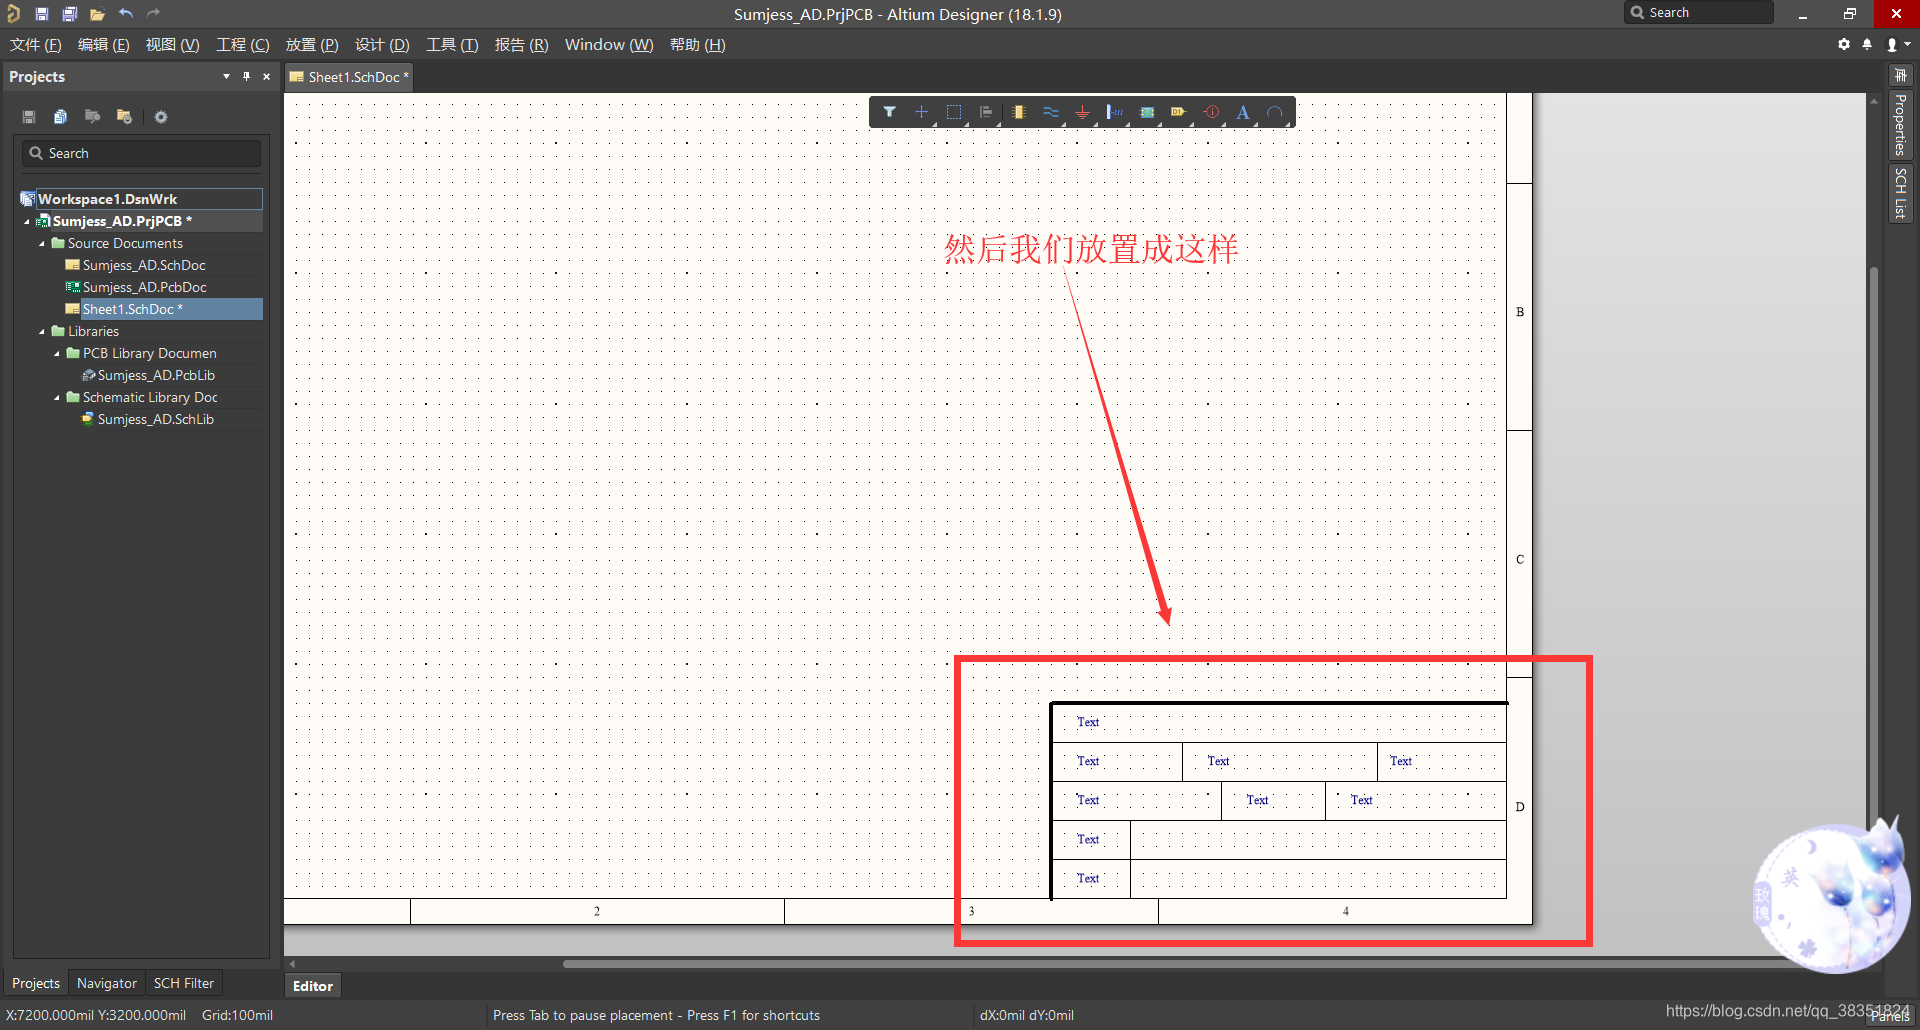Open project options folder-gear icon

coord(124,117)
